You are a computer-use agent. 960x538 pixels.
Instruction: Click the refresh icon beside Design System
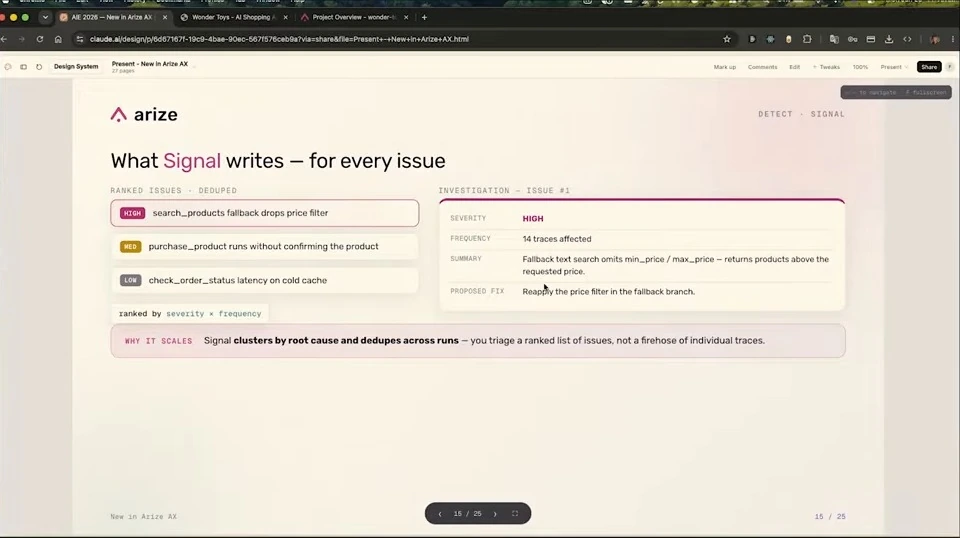click(x=39, y=67)
